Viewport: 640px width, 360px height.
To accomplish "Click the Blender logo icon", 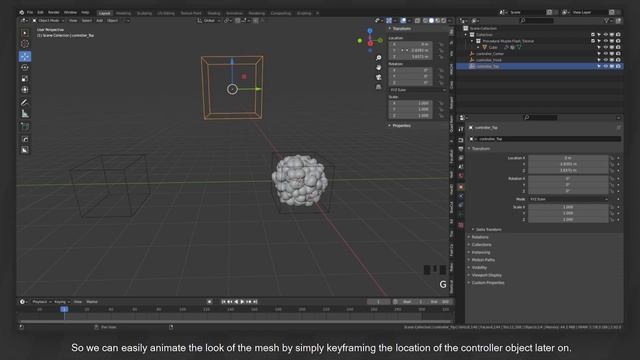I will pos(22,13).
